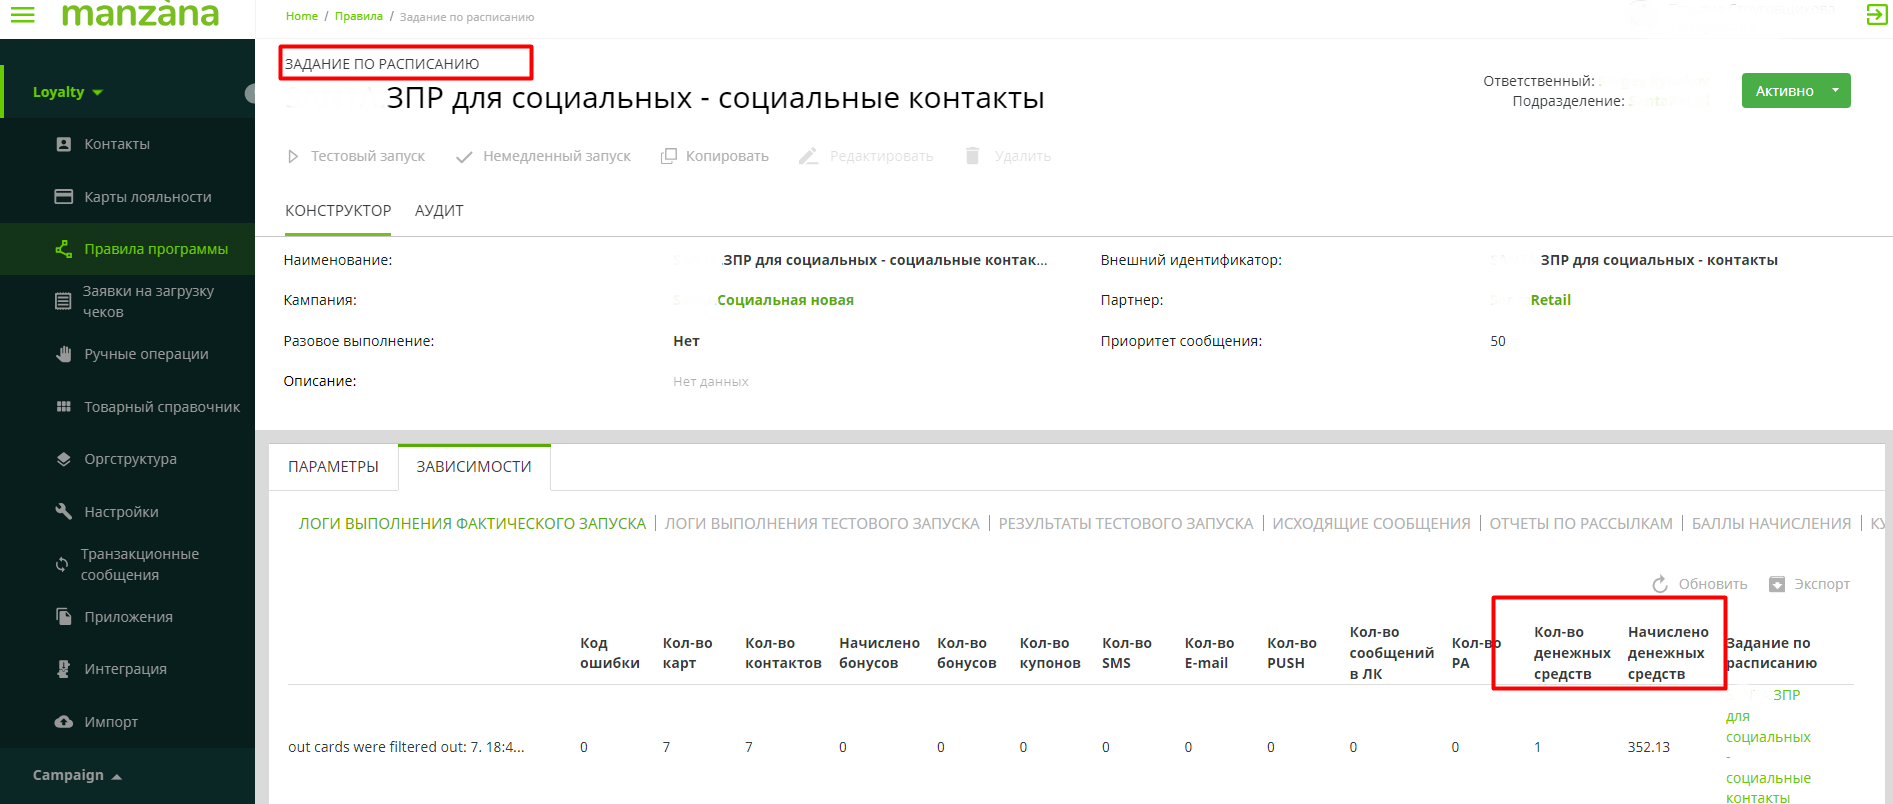Open Карты лояльности in sidebar
The height and width of the screenshot is (804, 1893).
point(147,197)
